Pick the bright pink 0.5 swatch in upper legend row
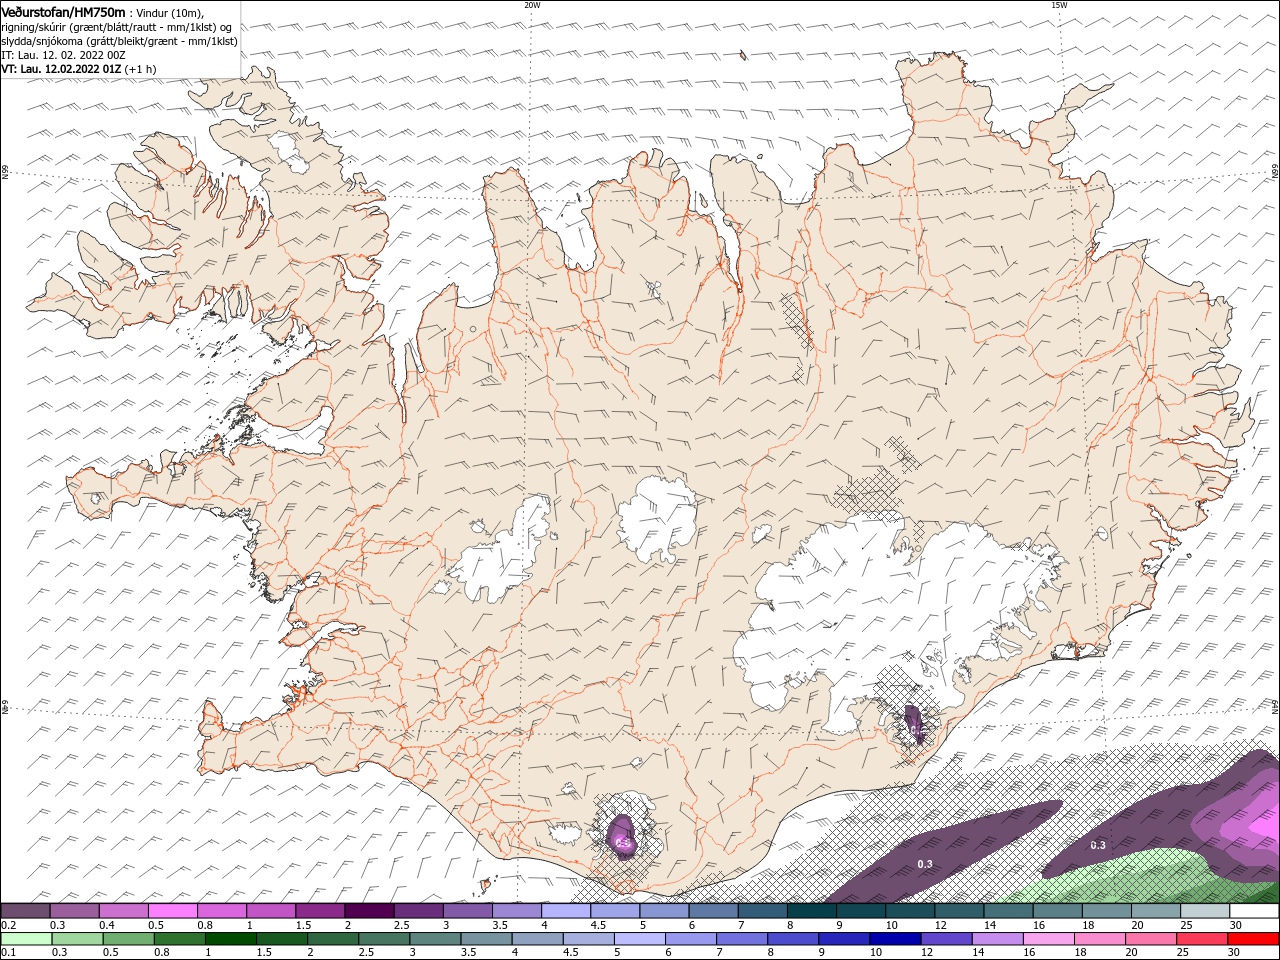 click(172, 911)
